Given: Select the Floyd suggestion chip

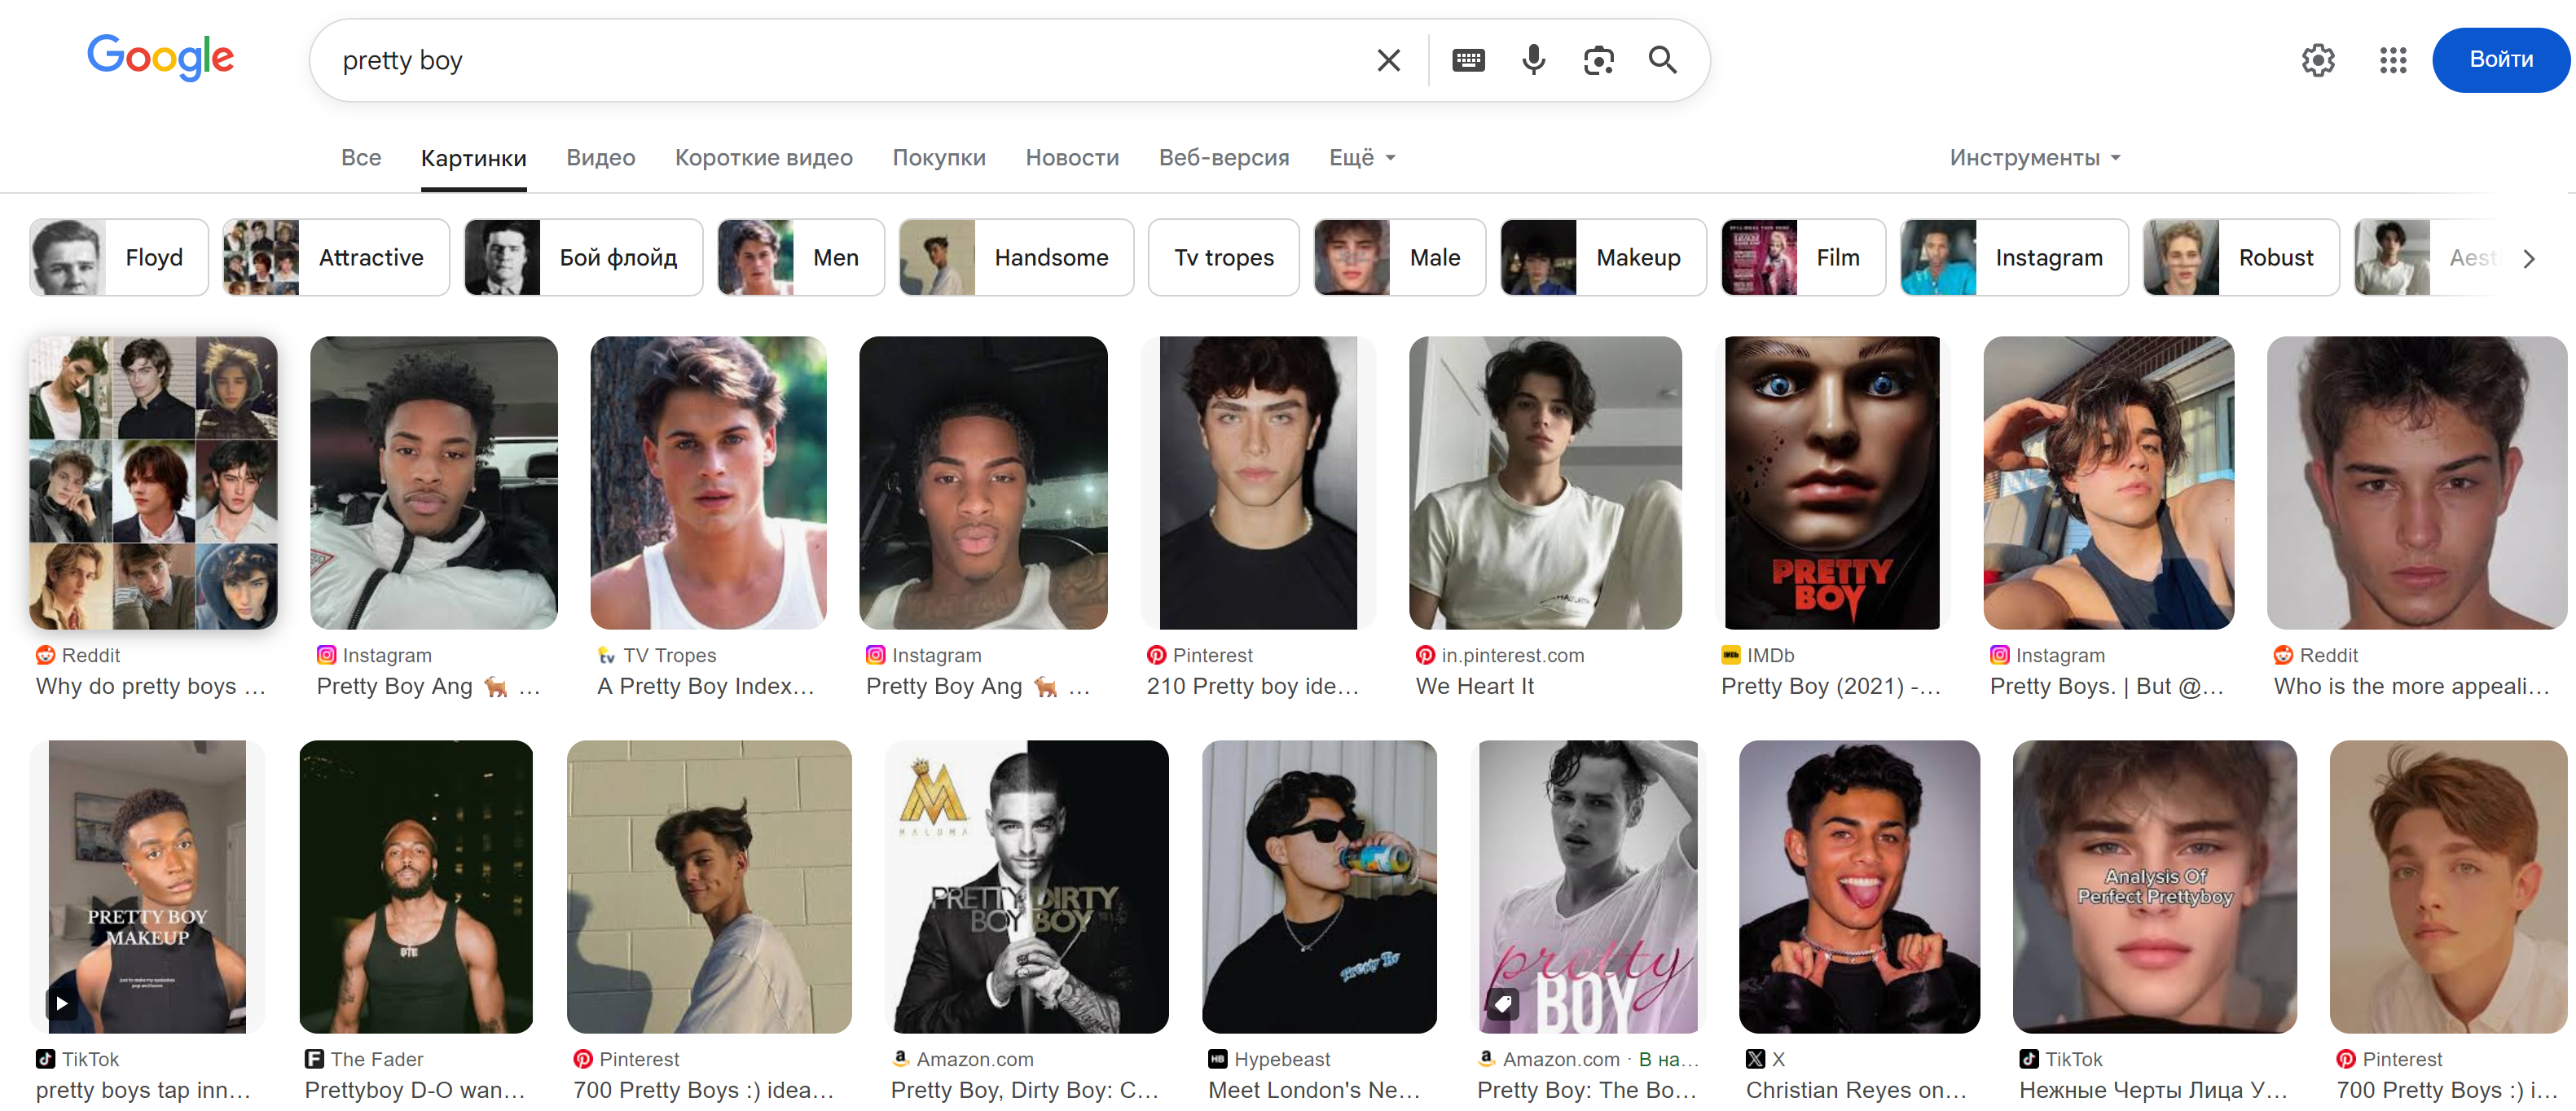Looking at the screenshot, I should 119,258.
